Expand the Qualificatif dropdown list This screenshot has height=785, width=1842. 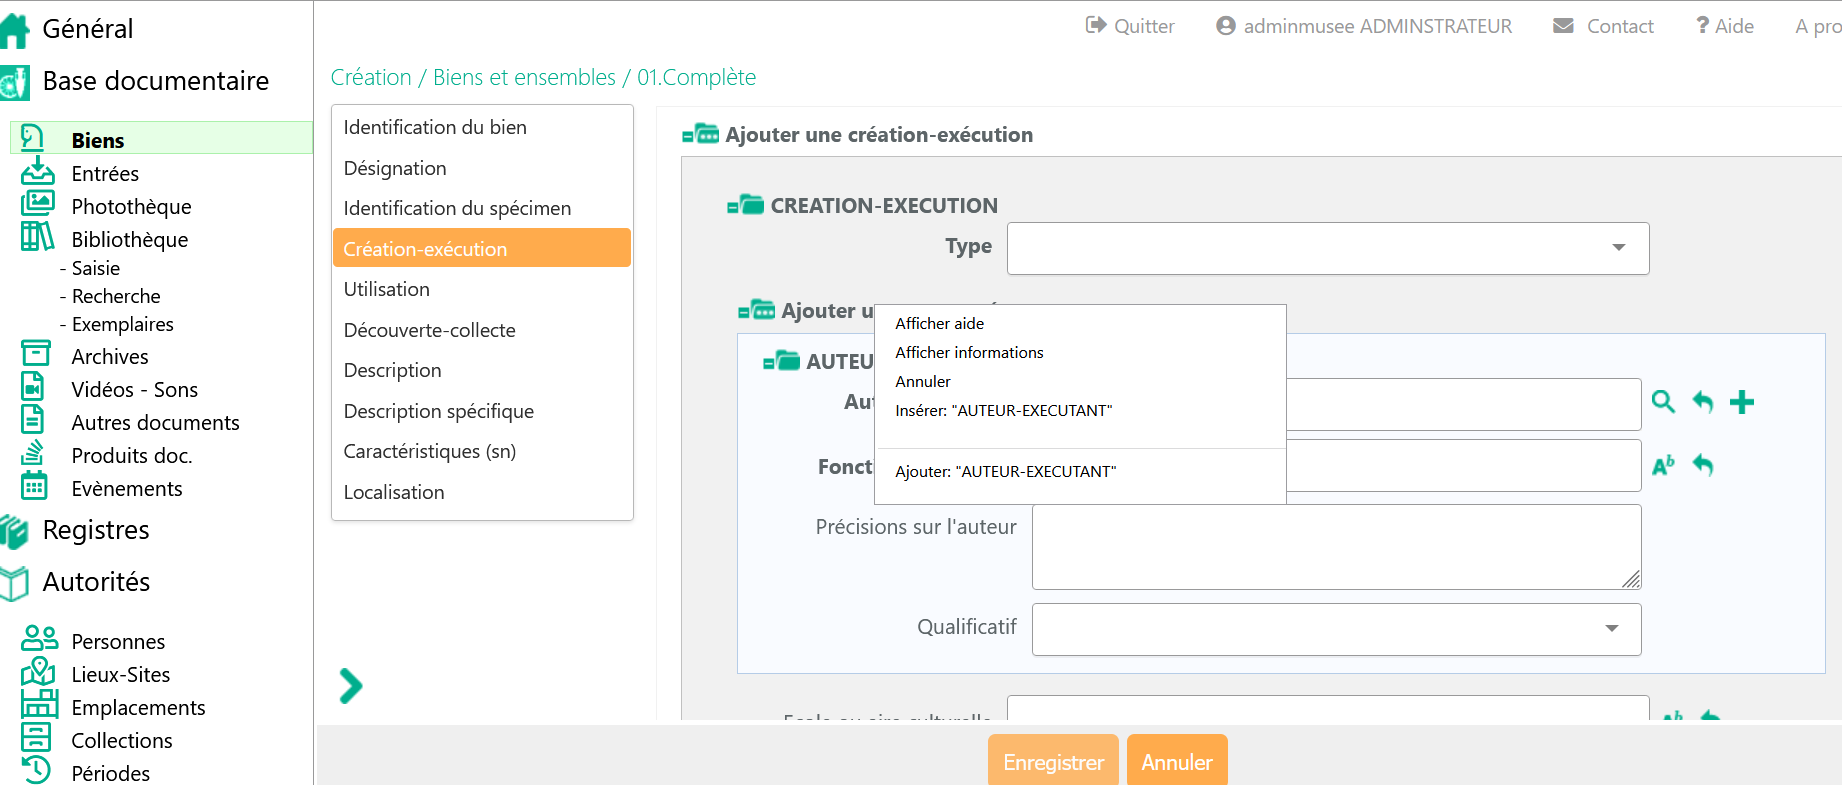(1336, 629)
